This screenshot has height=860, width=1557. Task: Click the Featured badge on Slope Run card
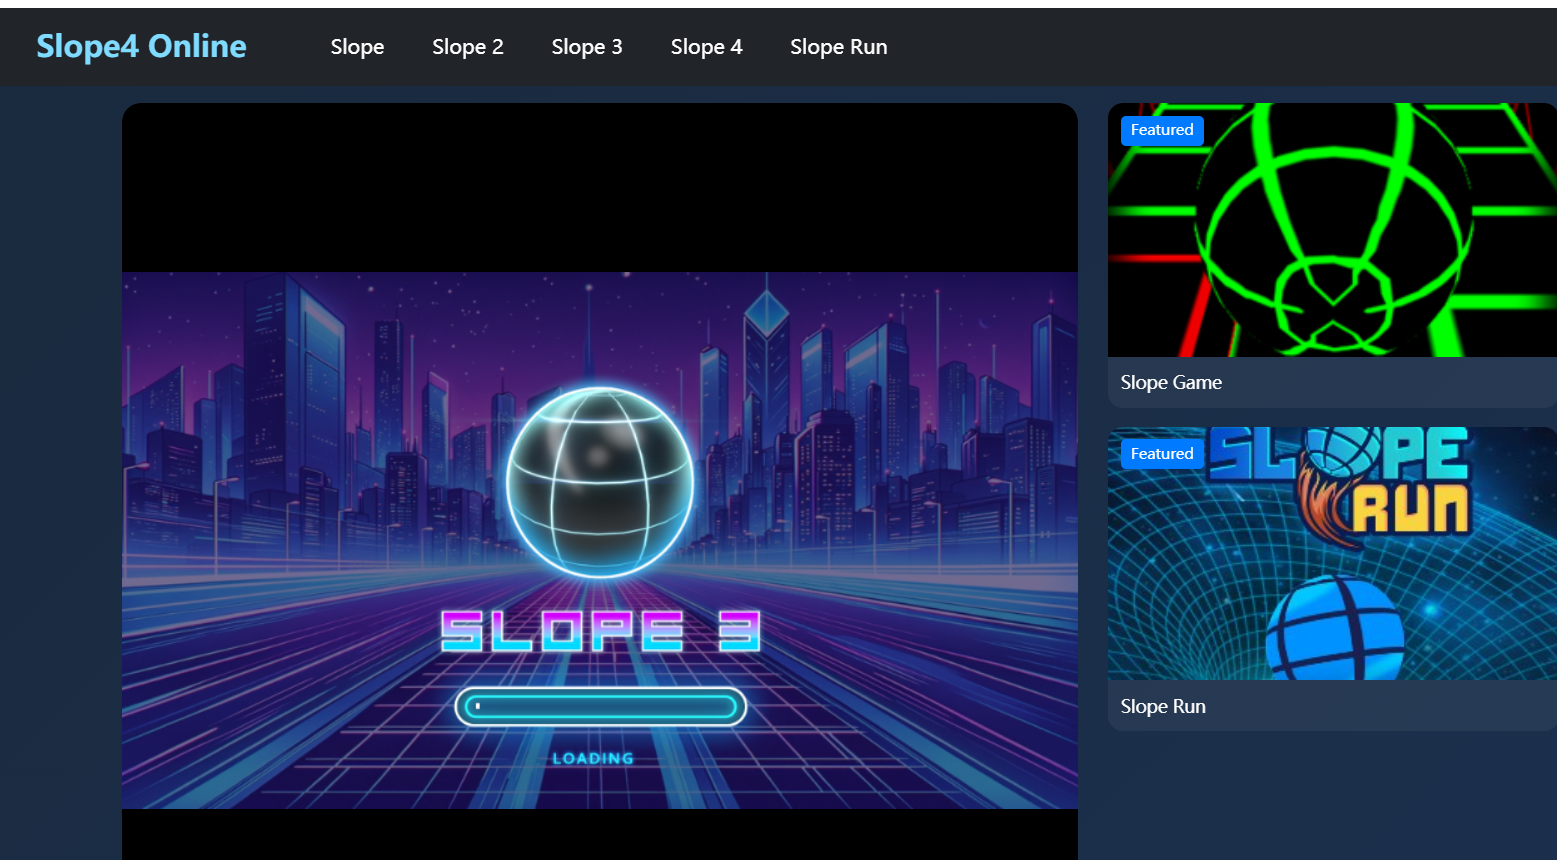click(1162, 454)
